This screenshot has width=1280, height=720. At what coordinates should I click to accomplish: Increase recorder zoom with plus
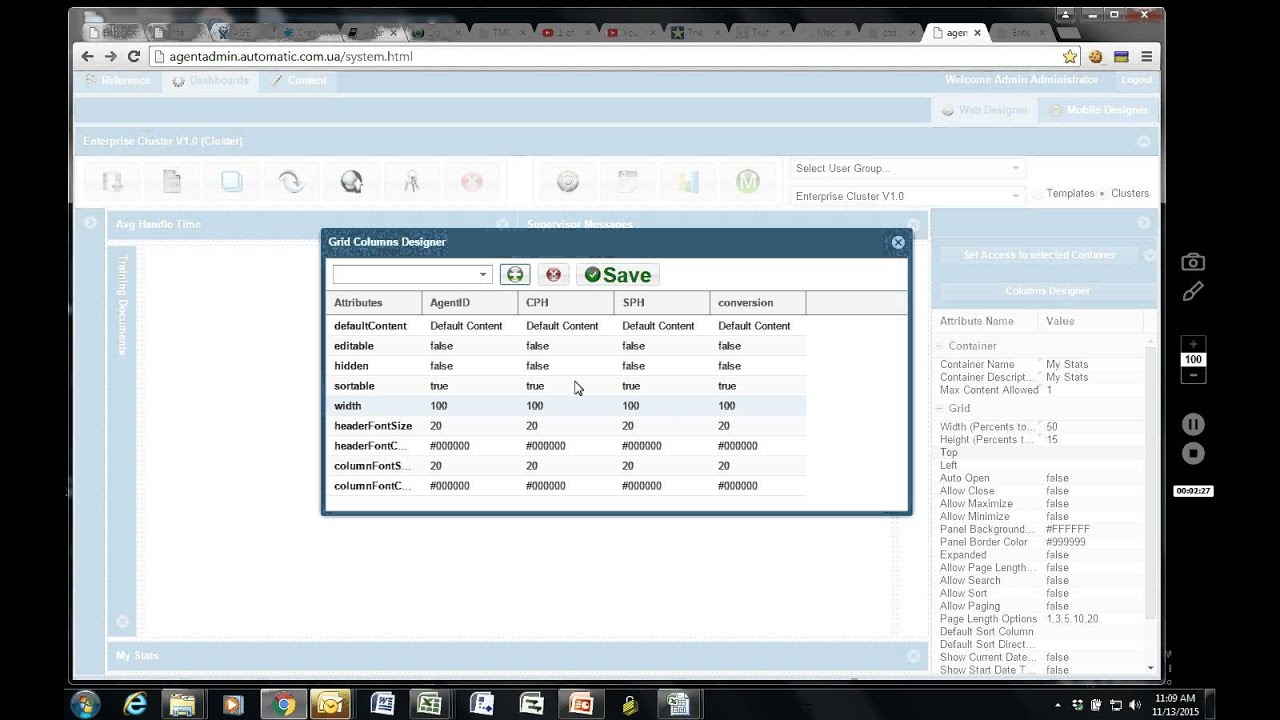pos(1193,344)
